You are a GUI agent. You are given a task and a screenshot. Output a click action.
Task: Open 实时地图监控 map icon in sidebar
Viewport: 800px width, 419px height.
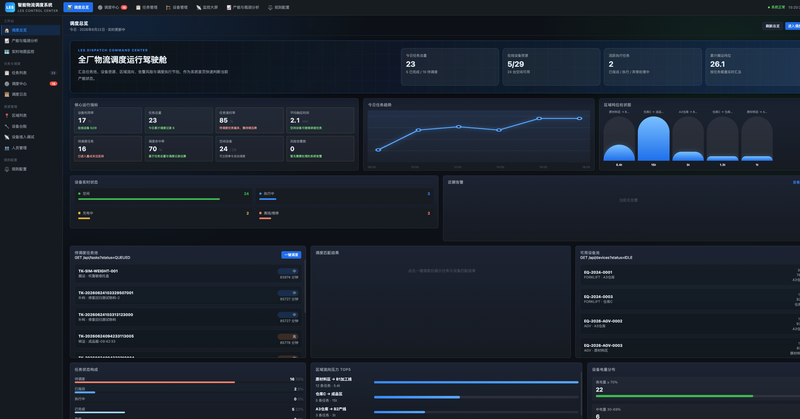pos(7,52)
